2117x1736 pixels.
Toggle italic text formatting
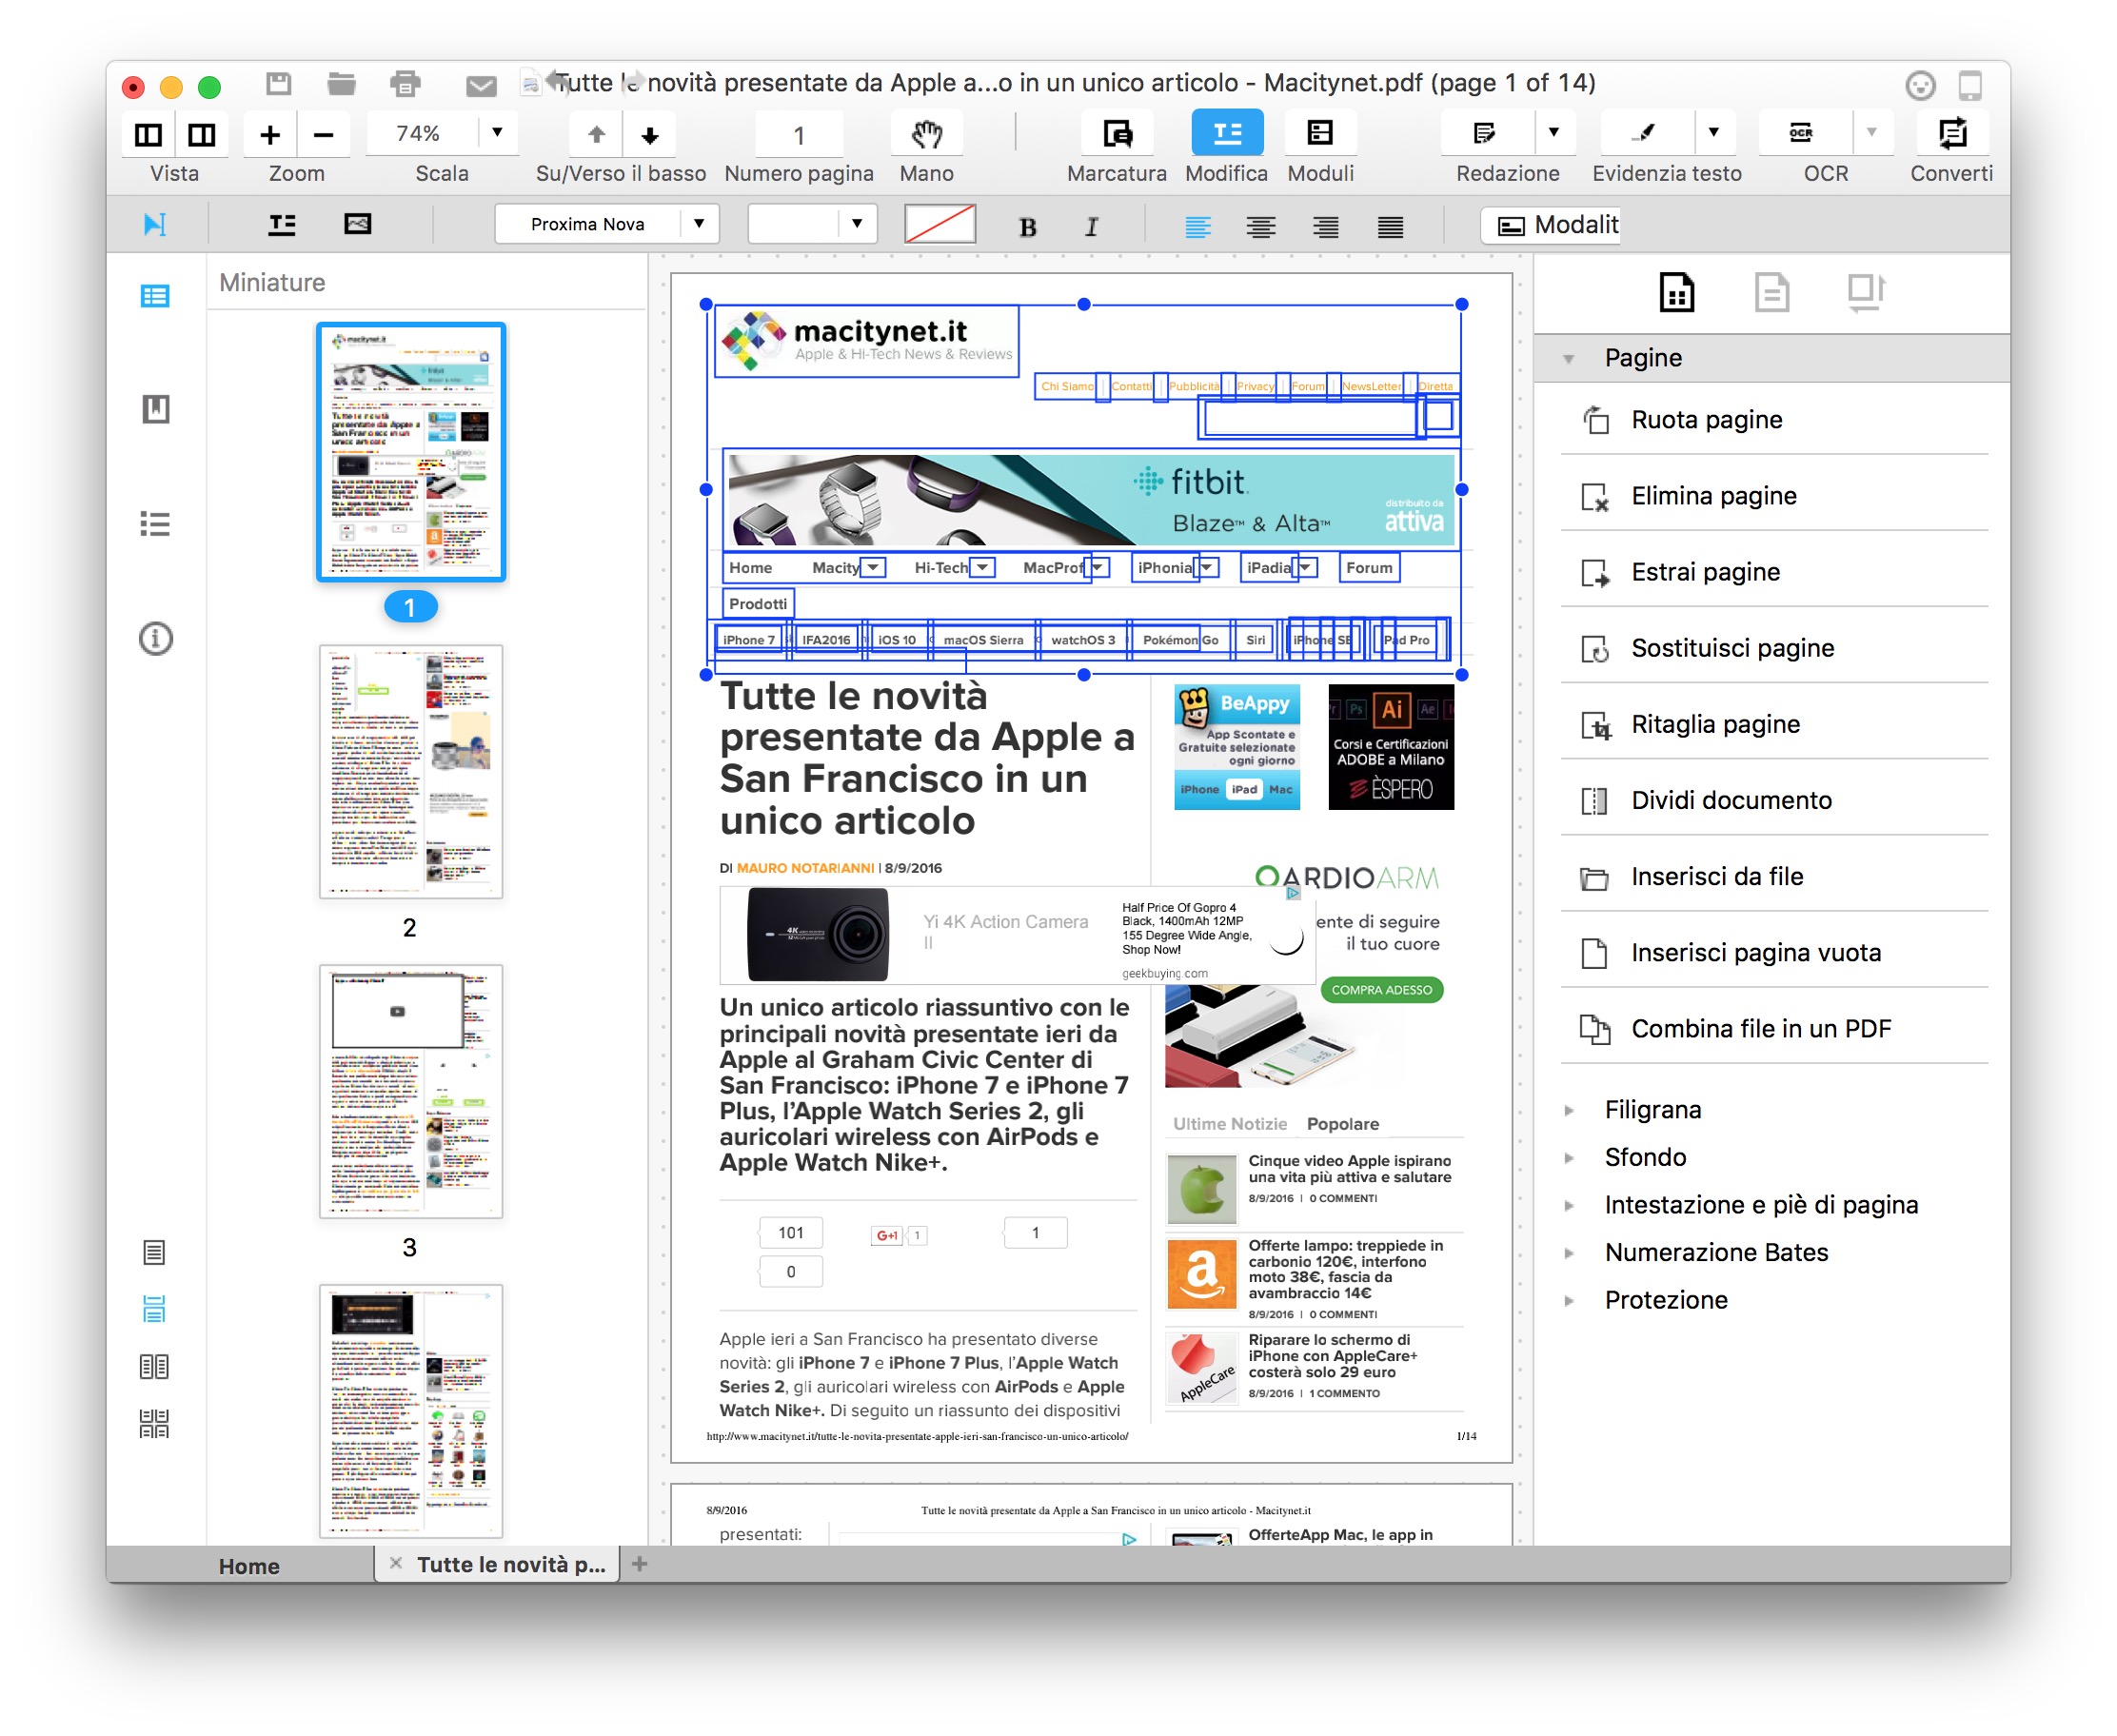(1091, 227)
